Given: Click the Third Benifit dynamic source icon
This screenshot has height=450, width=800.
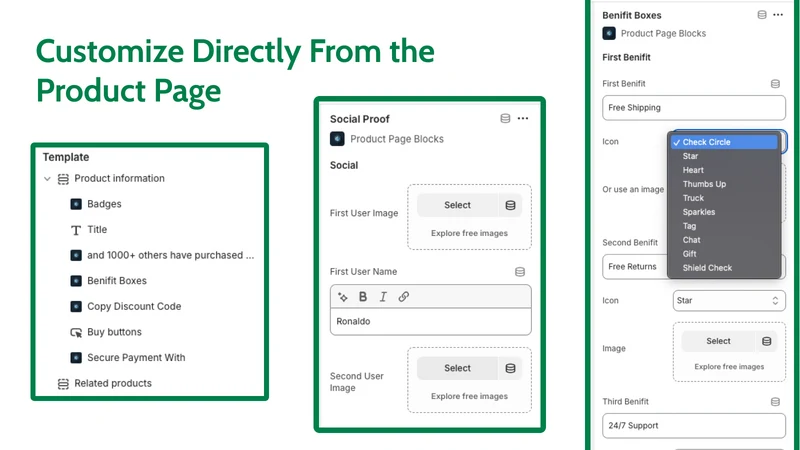Looking at the screenshot, I should (x=775, y=402).
